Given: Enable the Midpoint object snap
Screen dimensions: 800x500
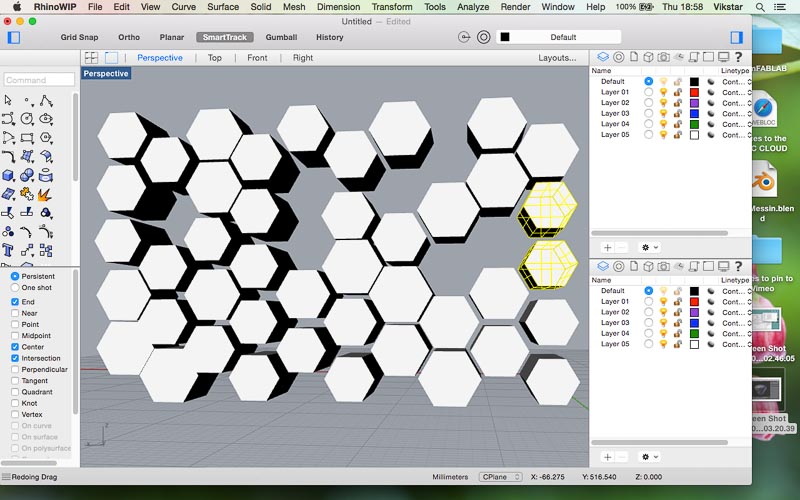Looking at the screenshot, I should tap(15, 336).
